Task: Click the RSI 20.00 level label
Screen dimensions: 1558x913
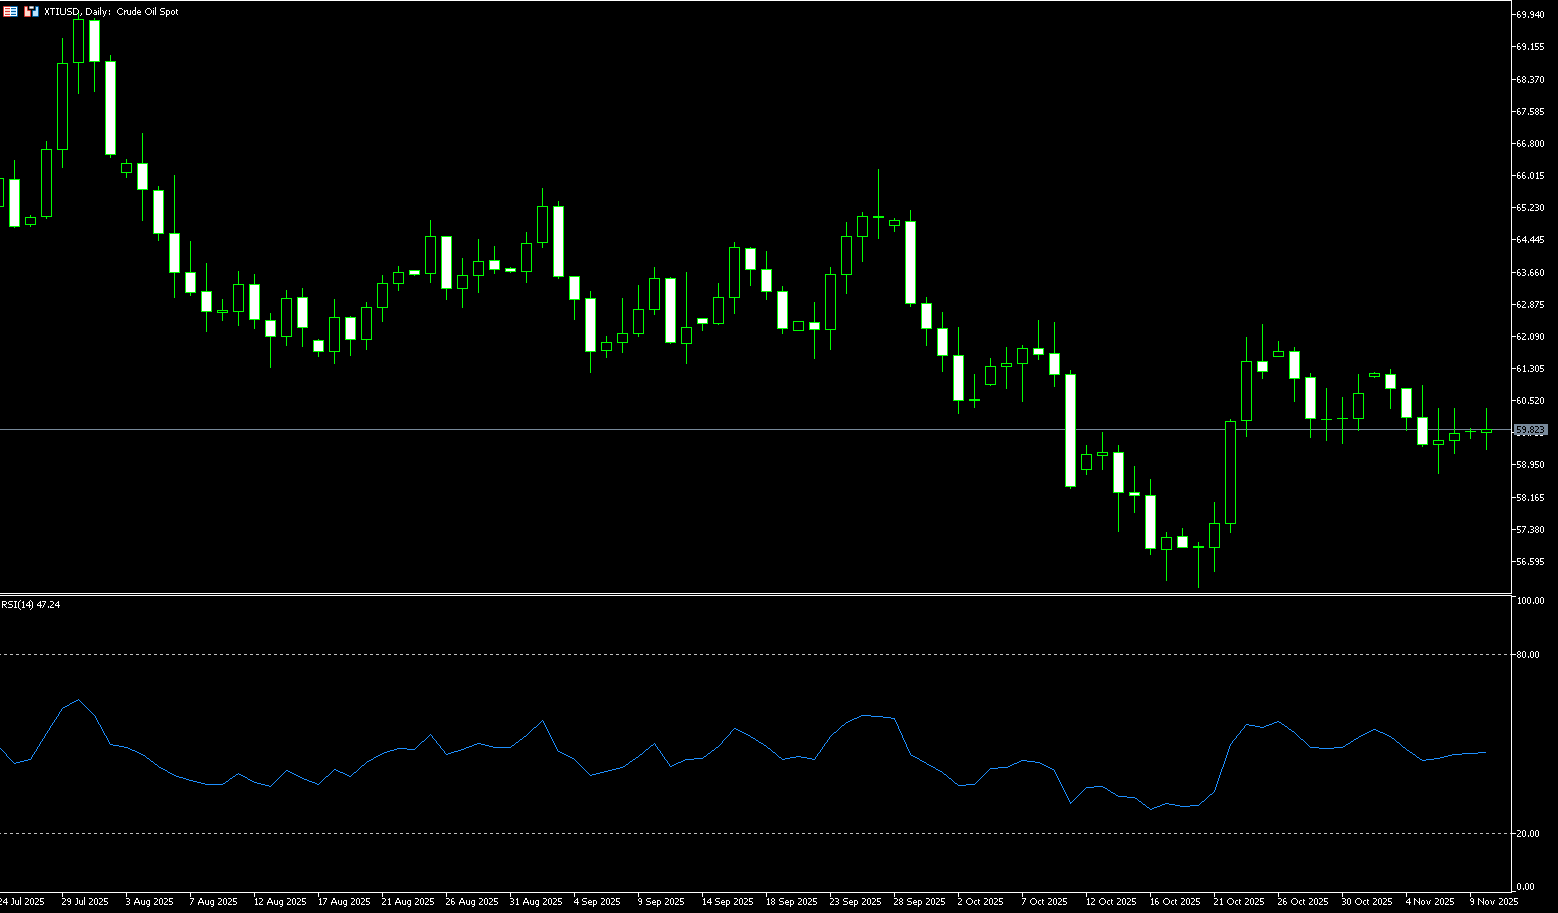Action: pos(1528,834)
